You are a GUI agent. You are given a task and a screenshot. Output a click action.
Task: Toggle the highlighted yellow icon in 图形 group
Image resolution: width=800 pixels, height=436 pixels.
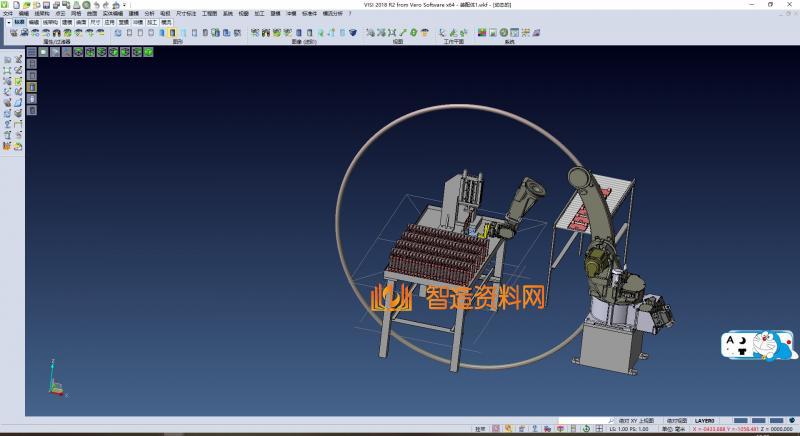(x=173, y=33)
